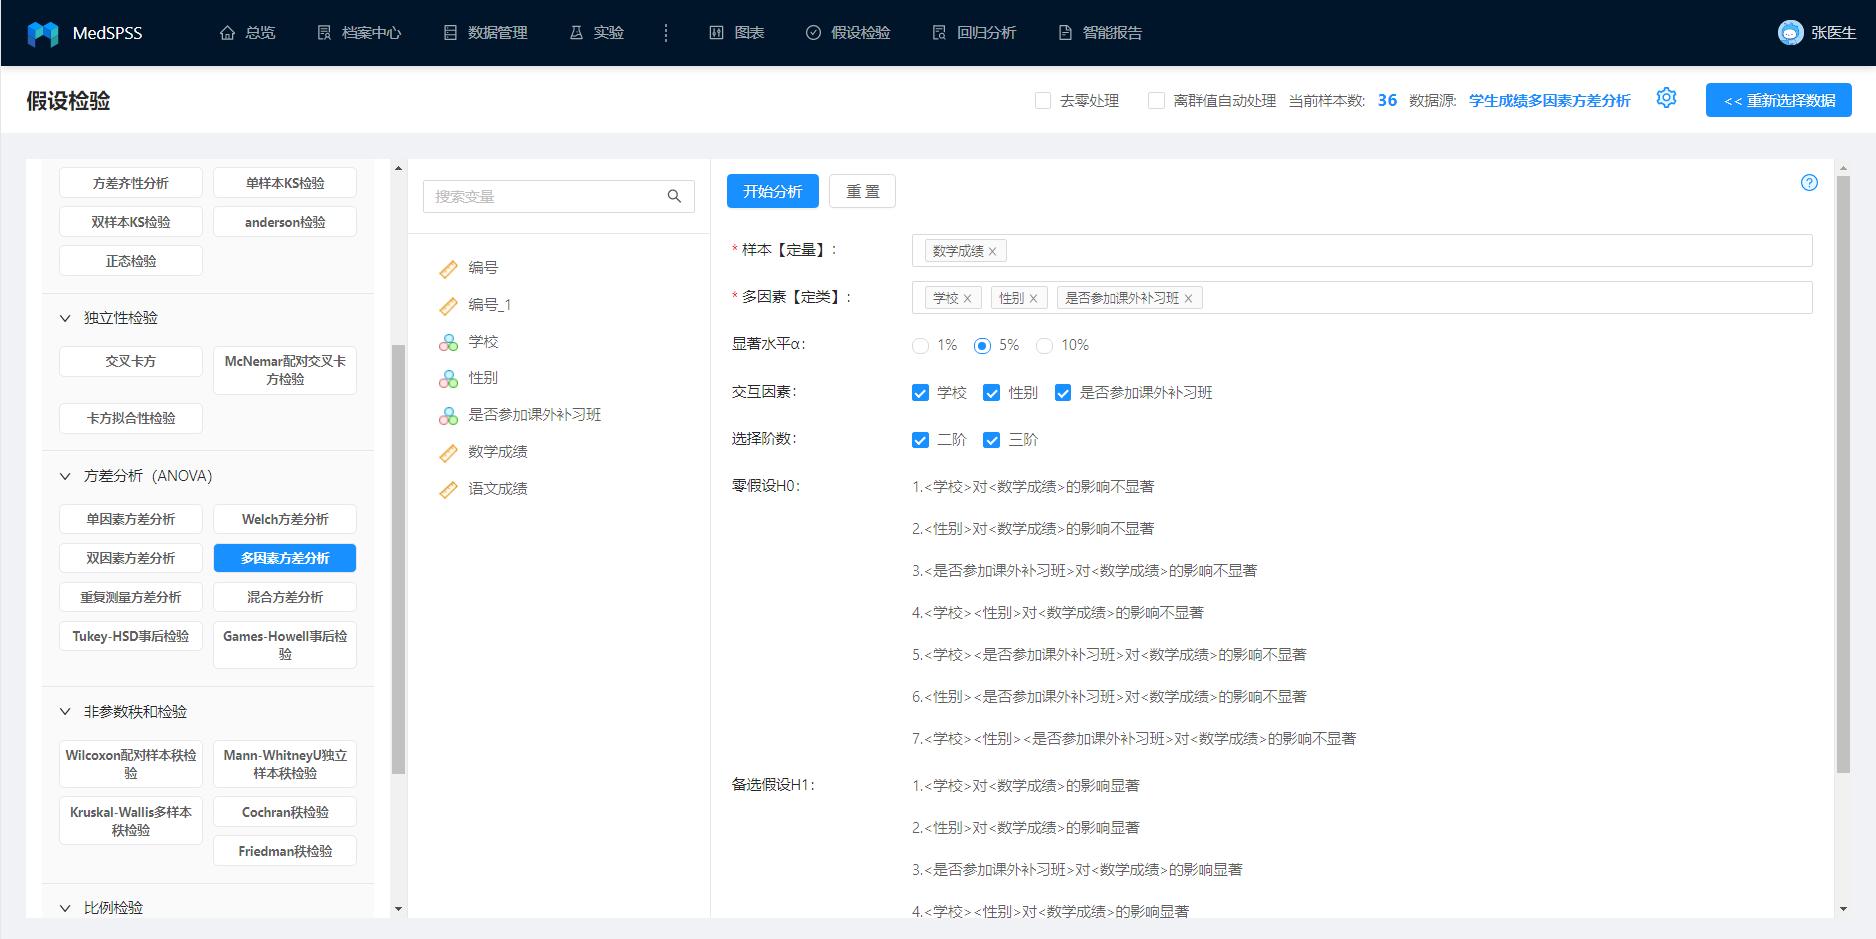Select the 1% significance level radio button
1876x939 pixels.
point(921,345)
